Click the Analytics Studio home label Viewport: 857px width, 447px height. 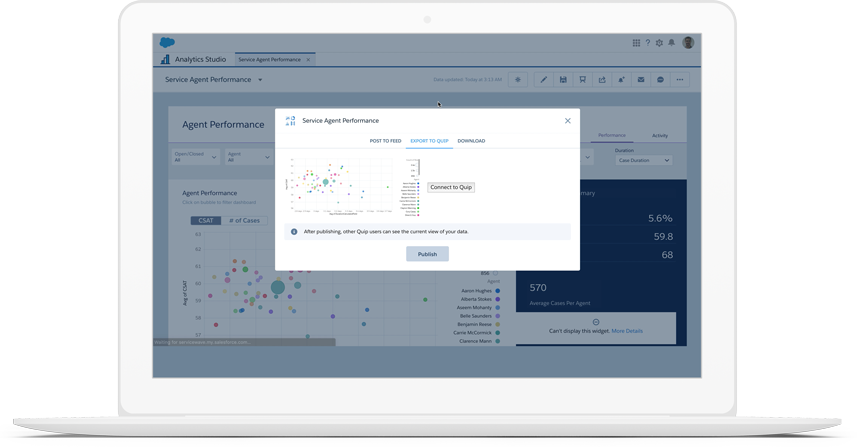coord(200,59)
